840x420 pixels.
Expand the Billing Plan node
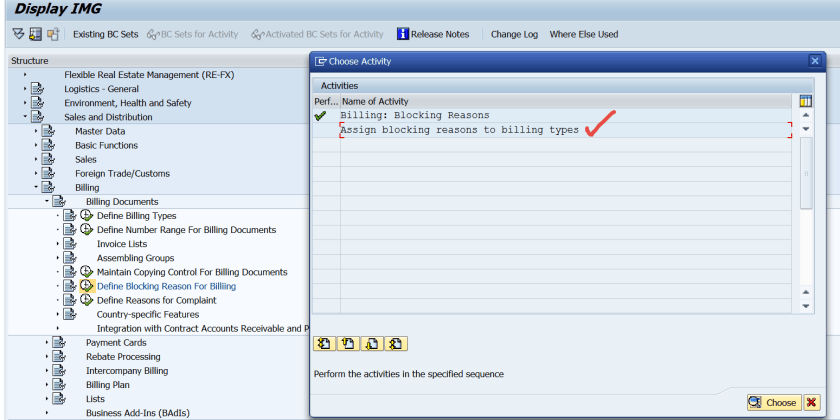click(47, 385)
